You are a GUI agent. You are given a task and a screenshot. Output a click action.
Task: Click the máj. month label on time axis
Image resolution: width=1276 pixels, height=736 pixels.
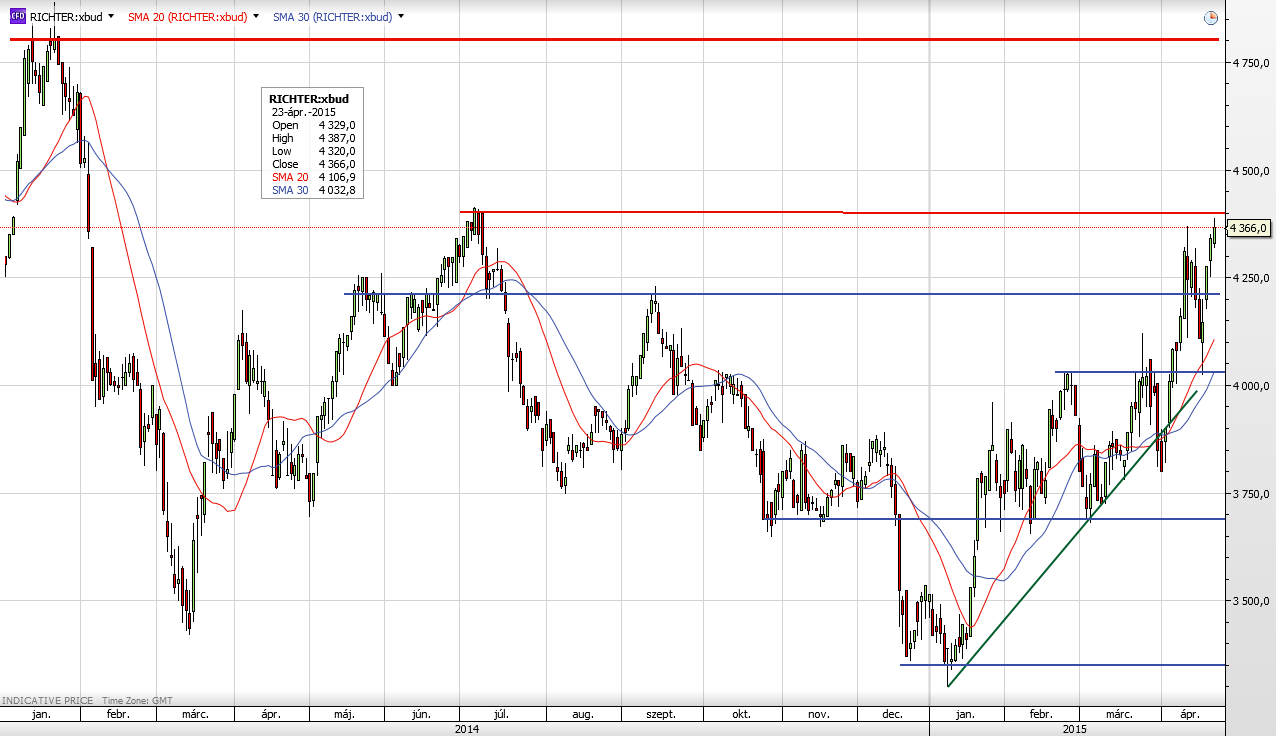click(345, 715)
